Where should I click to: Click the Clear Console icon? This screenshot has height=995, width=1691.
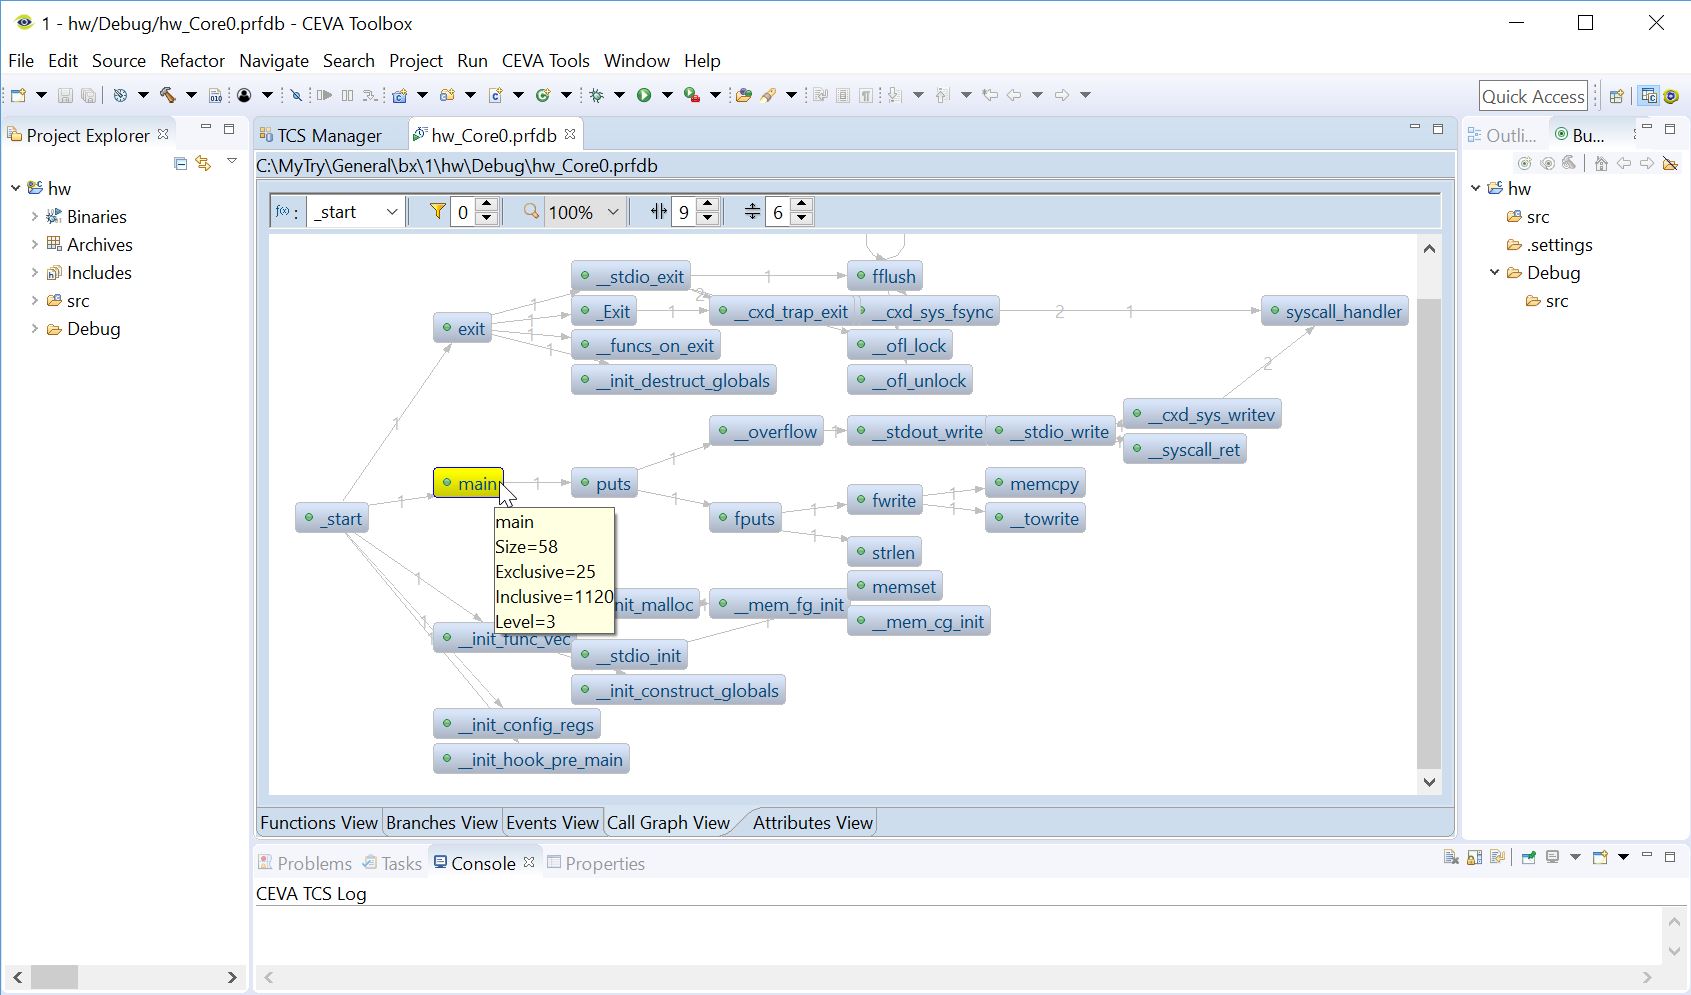1451,857
